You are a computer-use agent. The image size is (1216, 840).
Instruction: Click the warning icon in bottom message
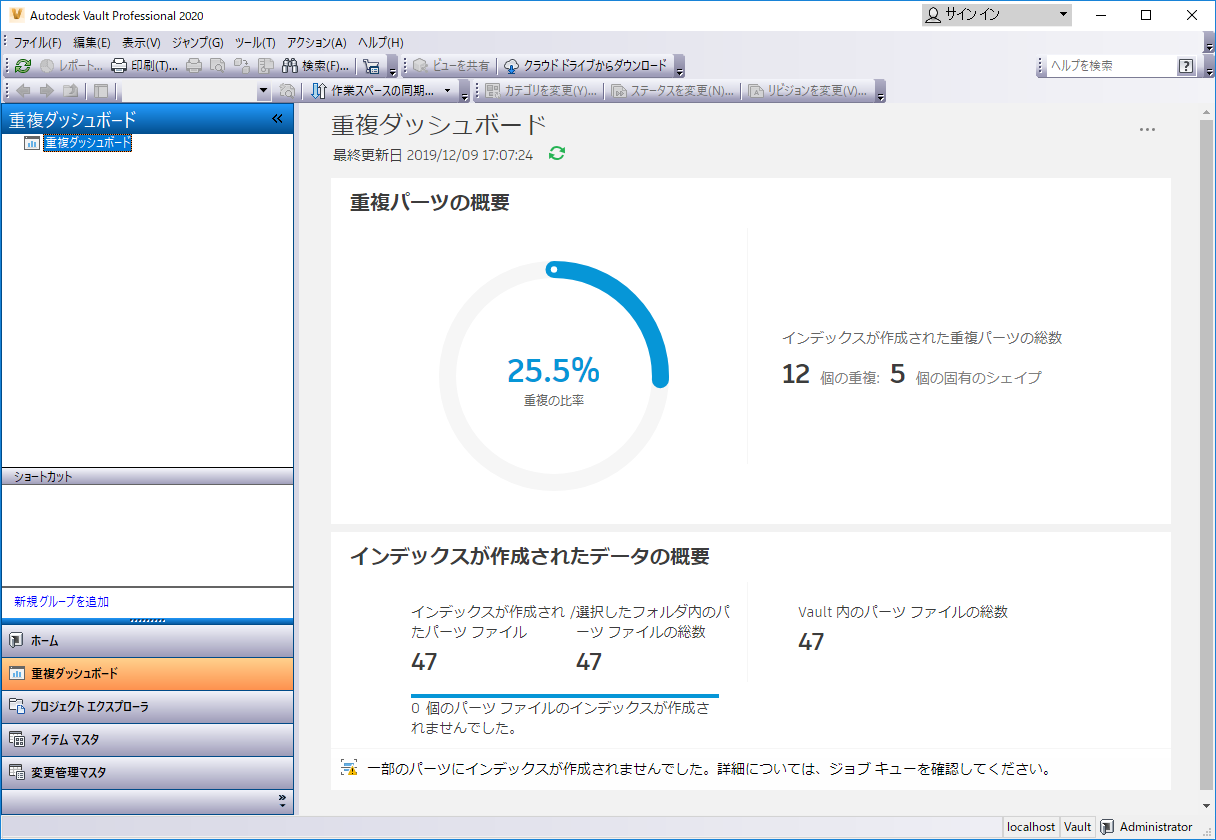click(x=349, y=769)
